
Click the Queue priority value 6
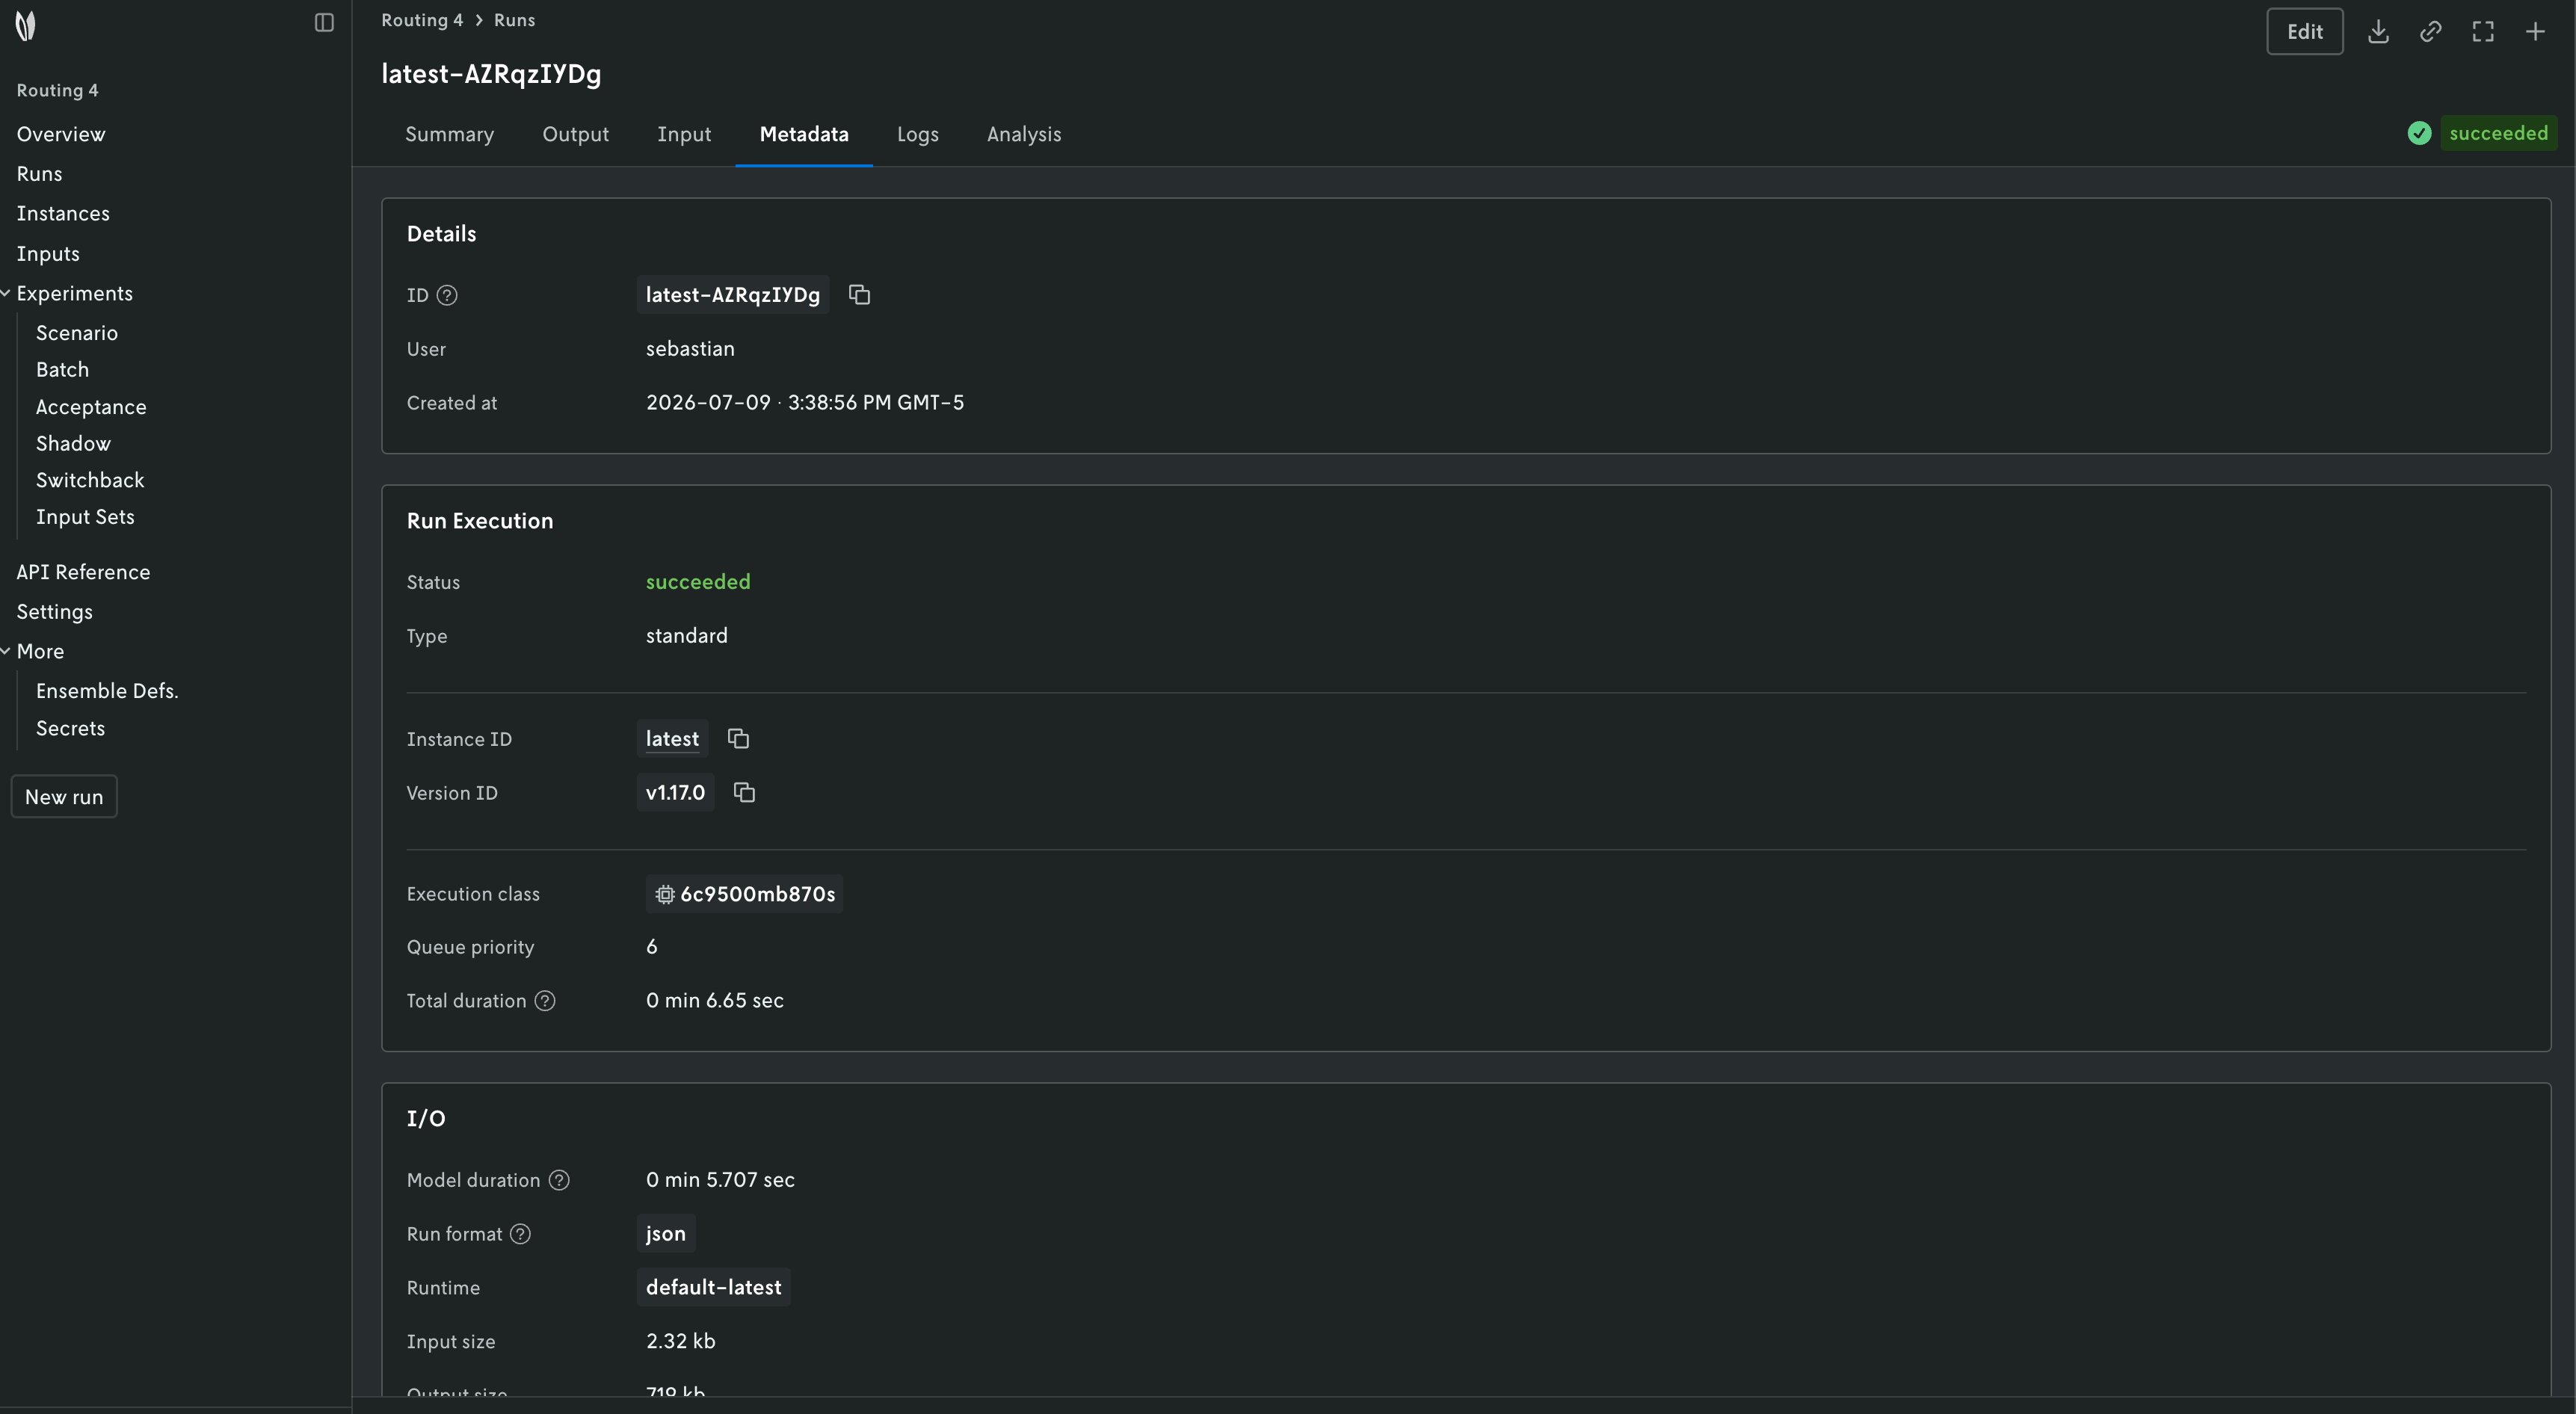(652, 947)
